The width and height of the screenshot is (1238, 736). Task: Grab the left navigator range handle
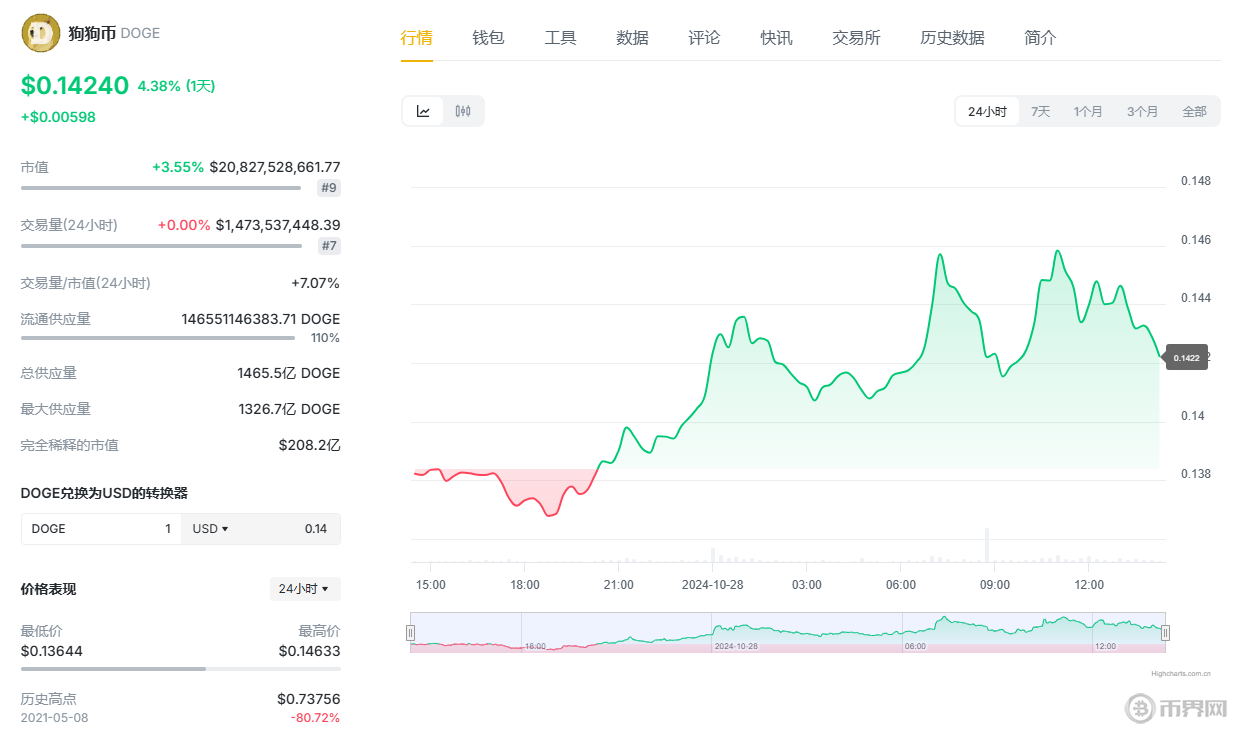[x=410, y=632]
